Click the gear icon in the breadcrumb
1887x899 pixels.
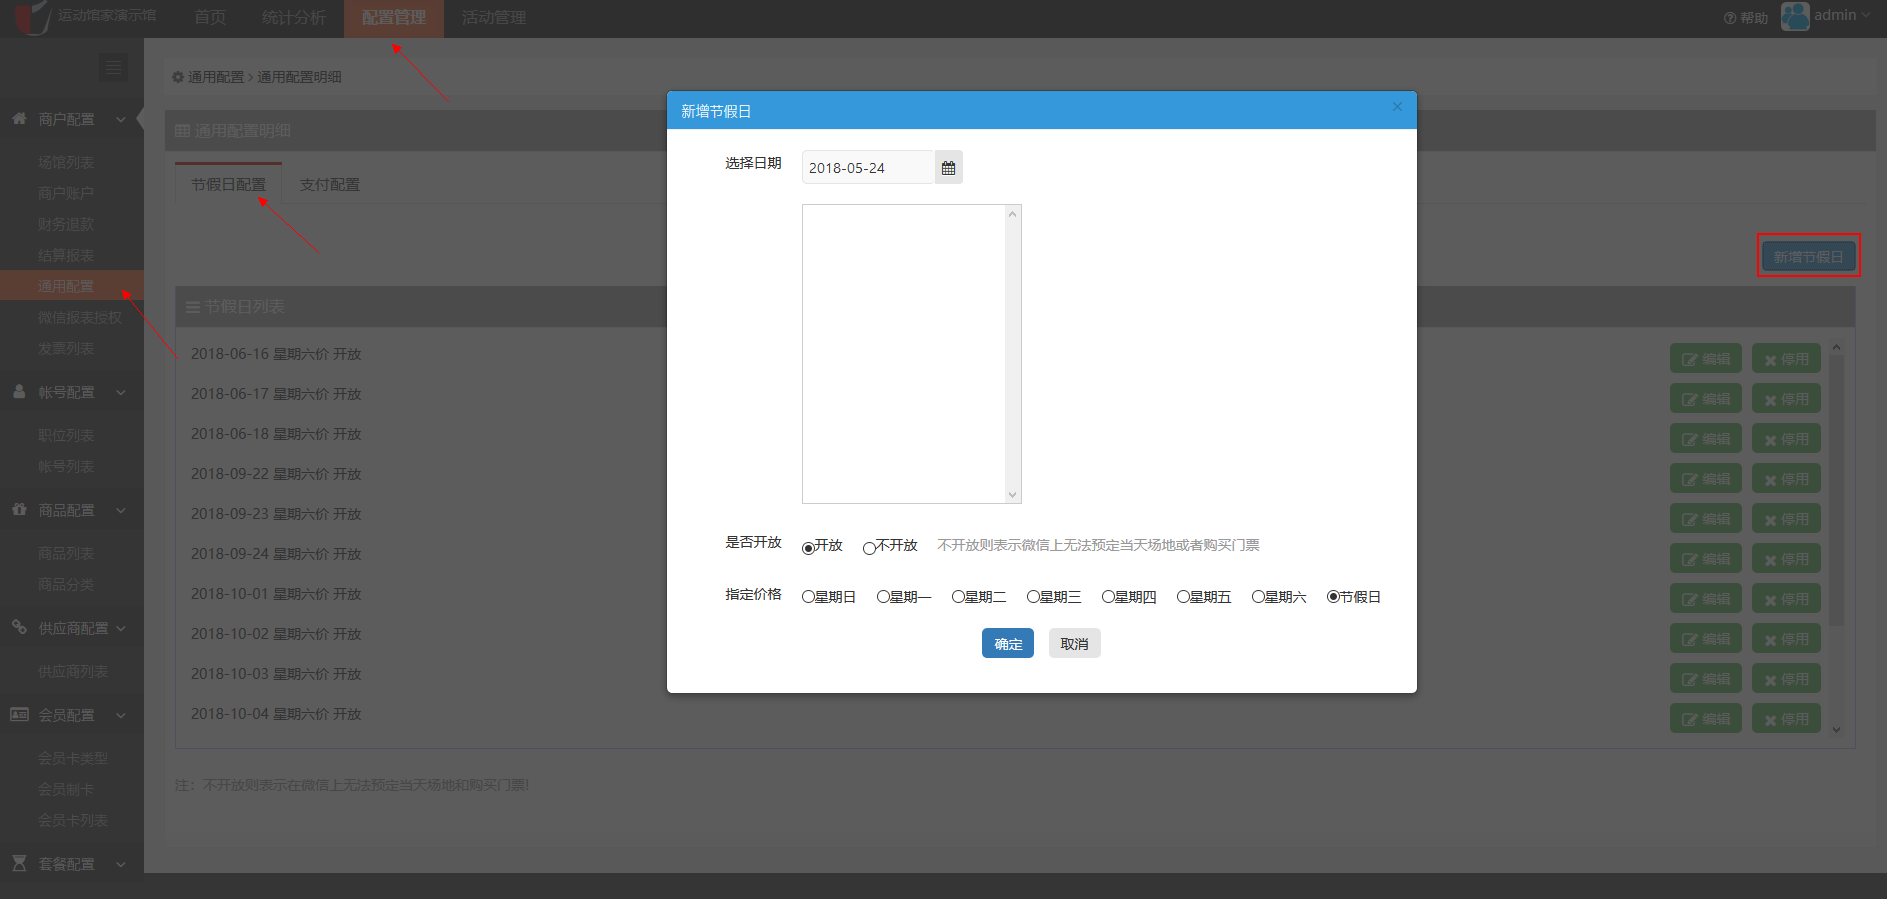pos(178,77)
